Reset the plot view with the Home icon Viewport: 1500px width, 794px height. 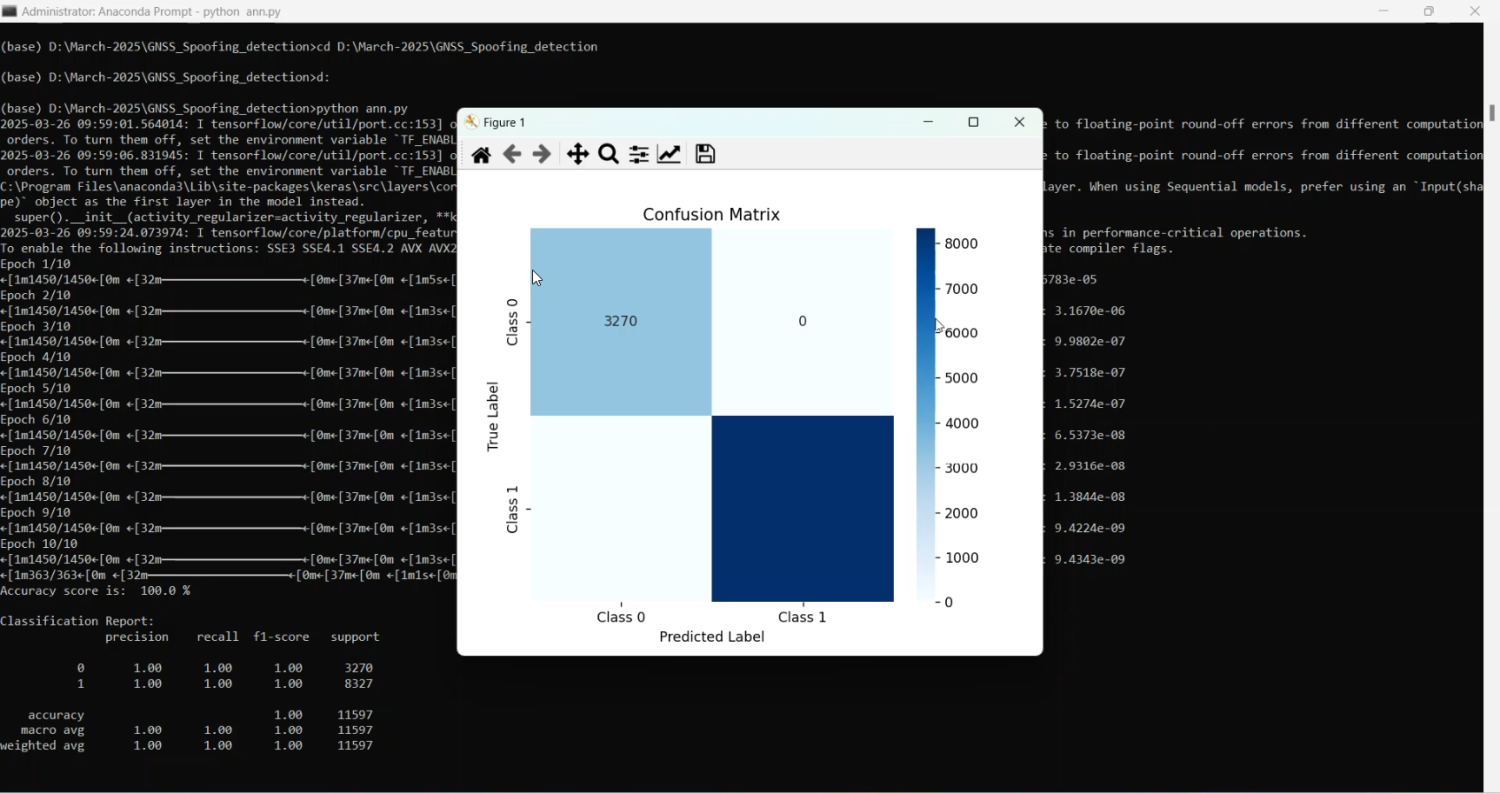pos(481,154)
